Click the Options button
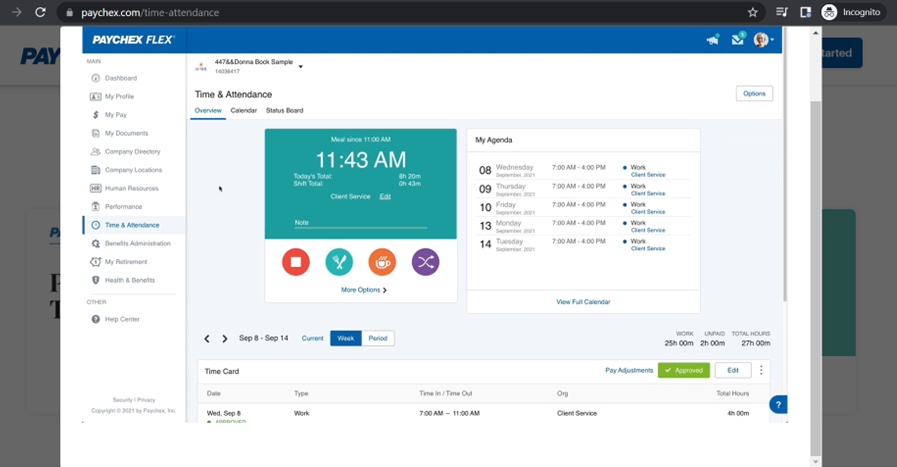The image size is (897, 467). 754,94
